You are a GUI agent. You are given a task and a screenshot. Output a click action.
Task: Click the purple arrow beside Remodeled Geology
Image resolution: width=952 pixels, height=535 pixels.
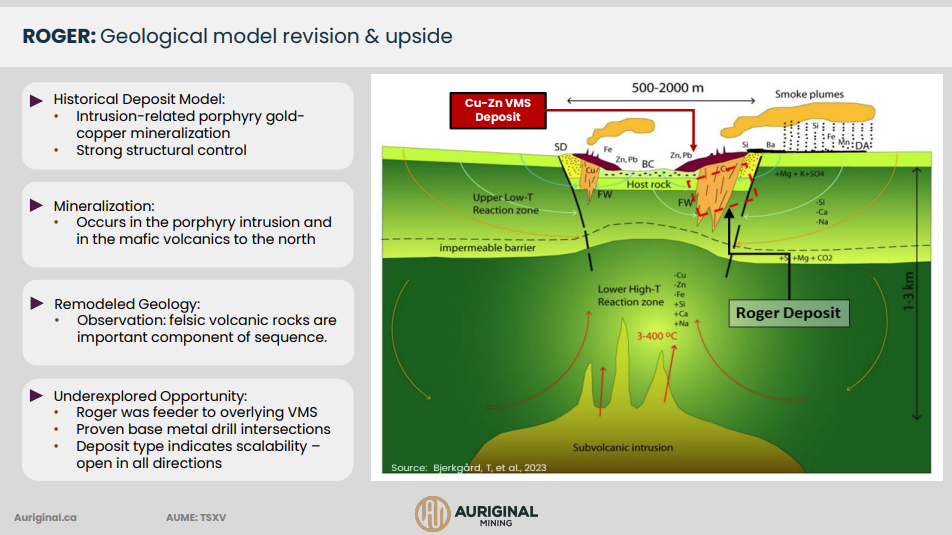(37, 303)
